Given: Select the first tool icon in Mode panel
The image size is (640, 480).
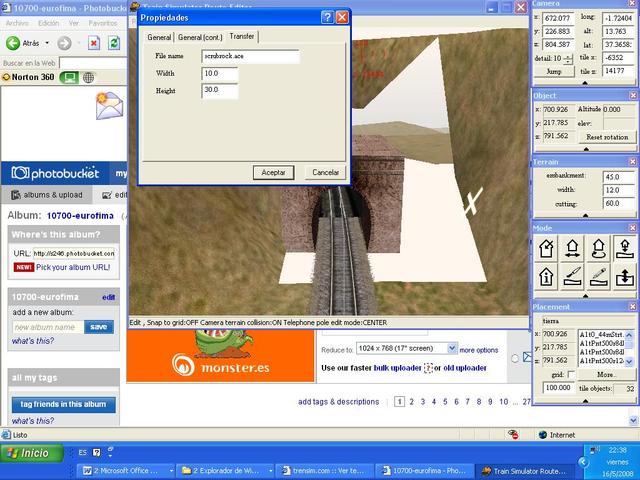Looking at the screenshot, I should tap(547, 248).
